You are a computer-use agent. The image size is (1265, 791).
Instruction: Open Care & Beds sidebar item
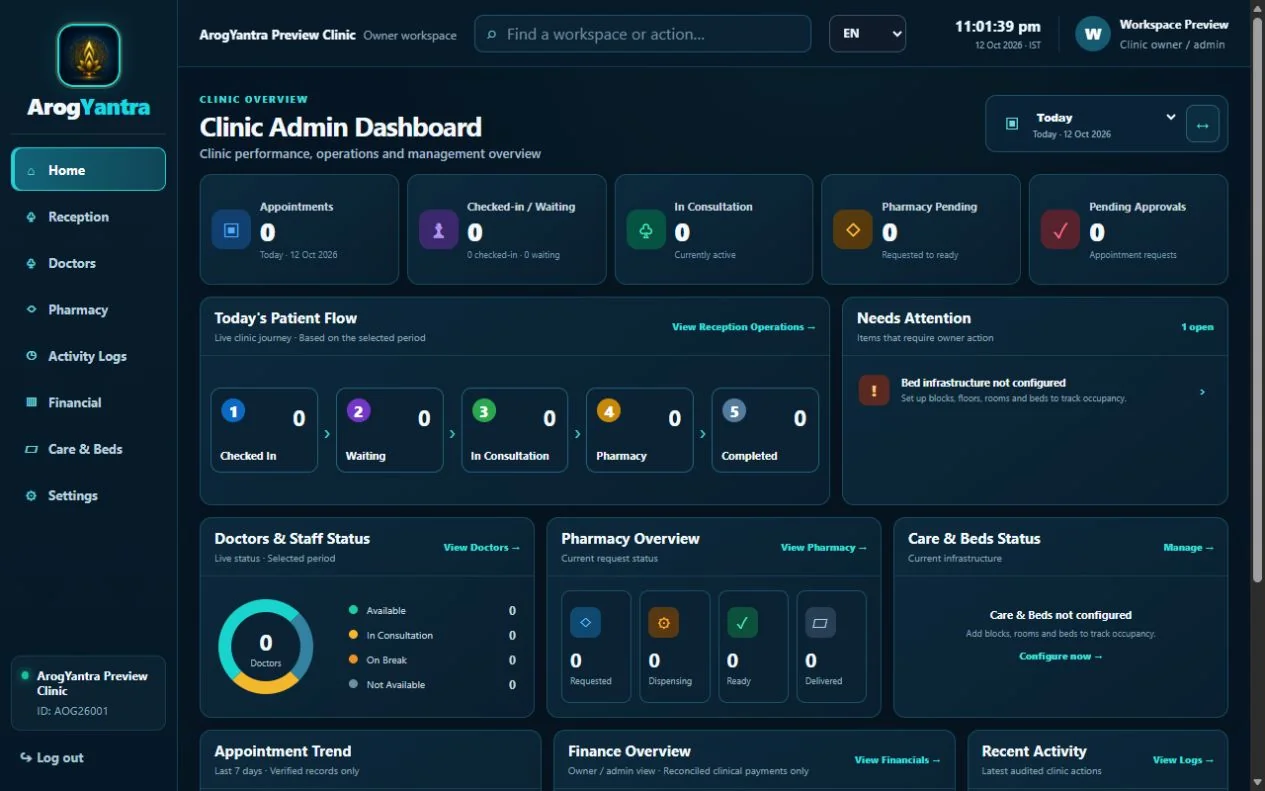tap(88, 449)
